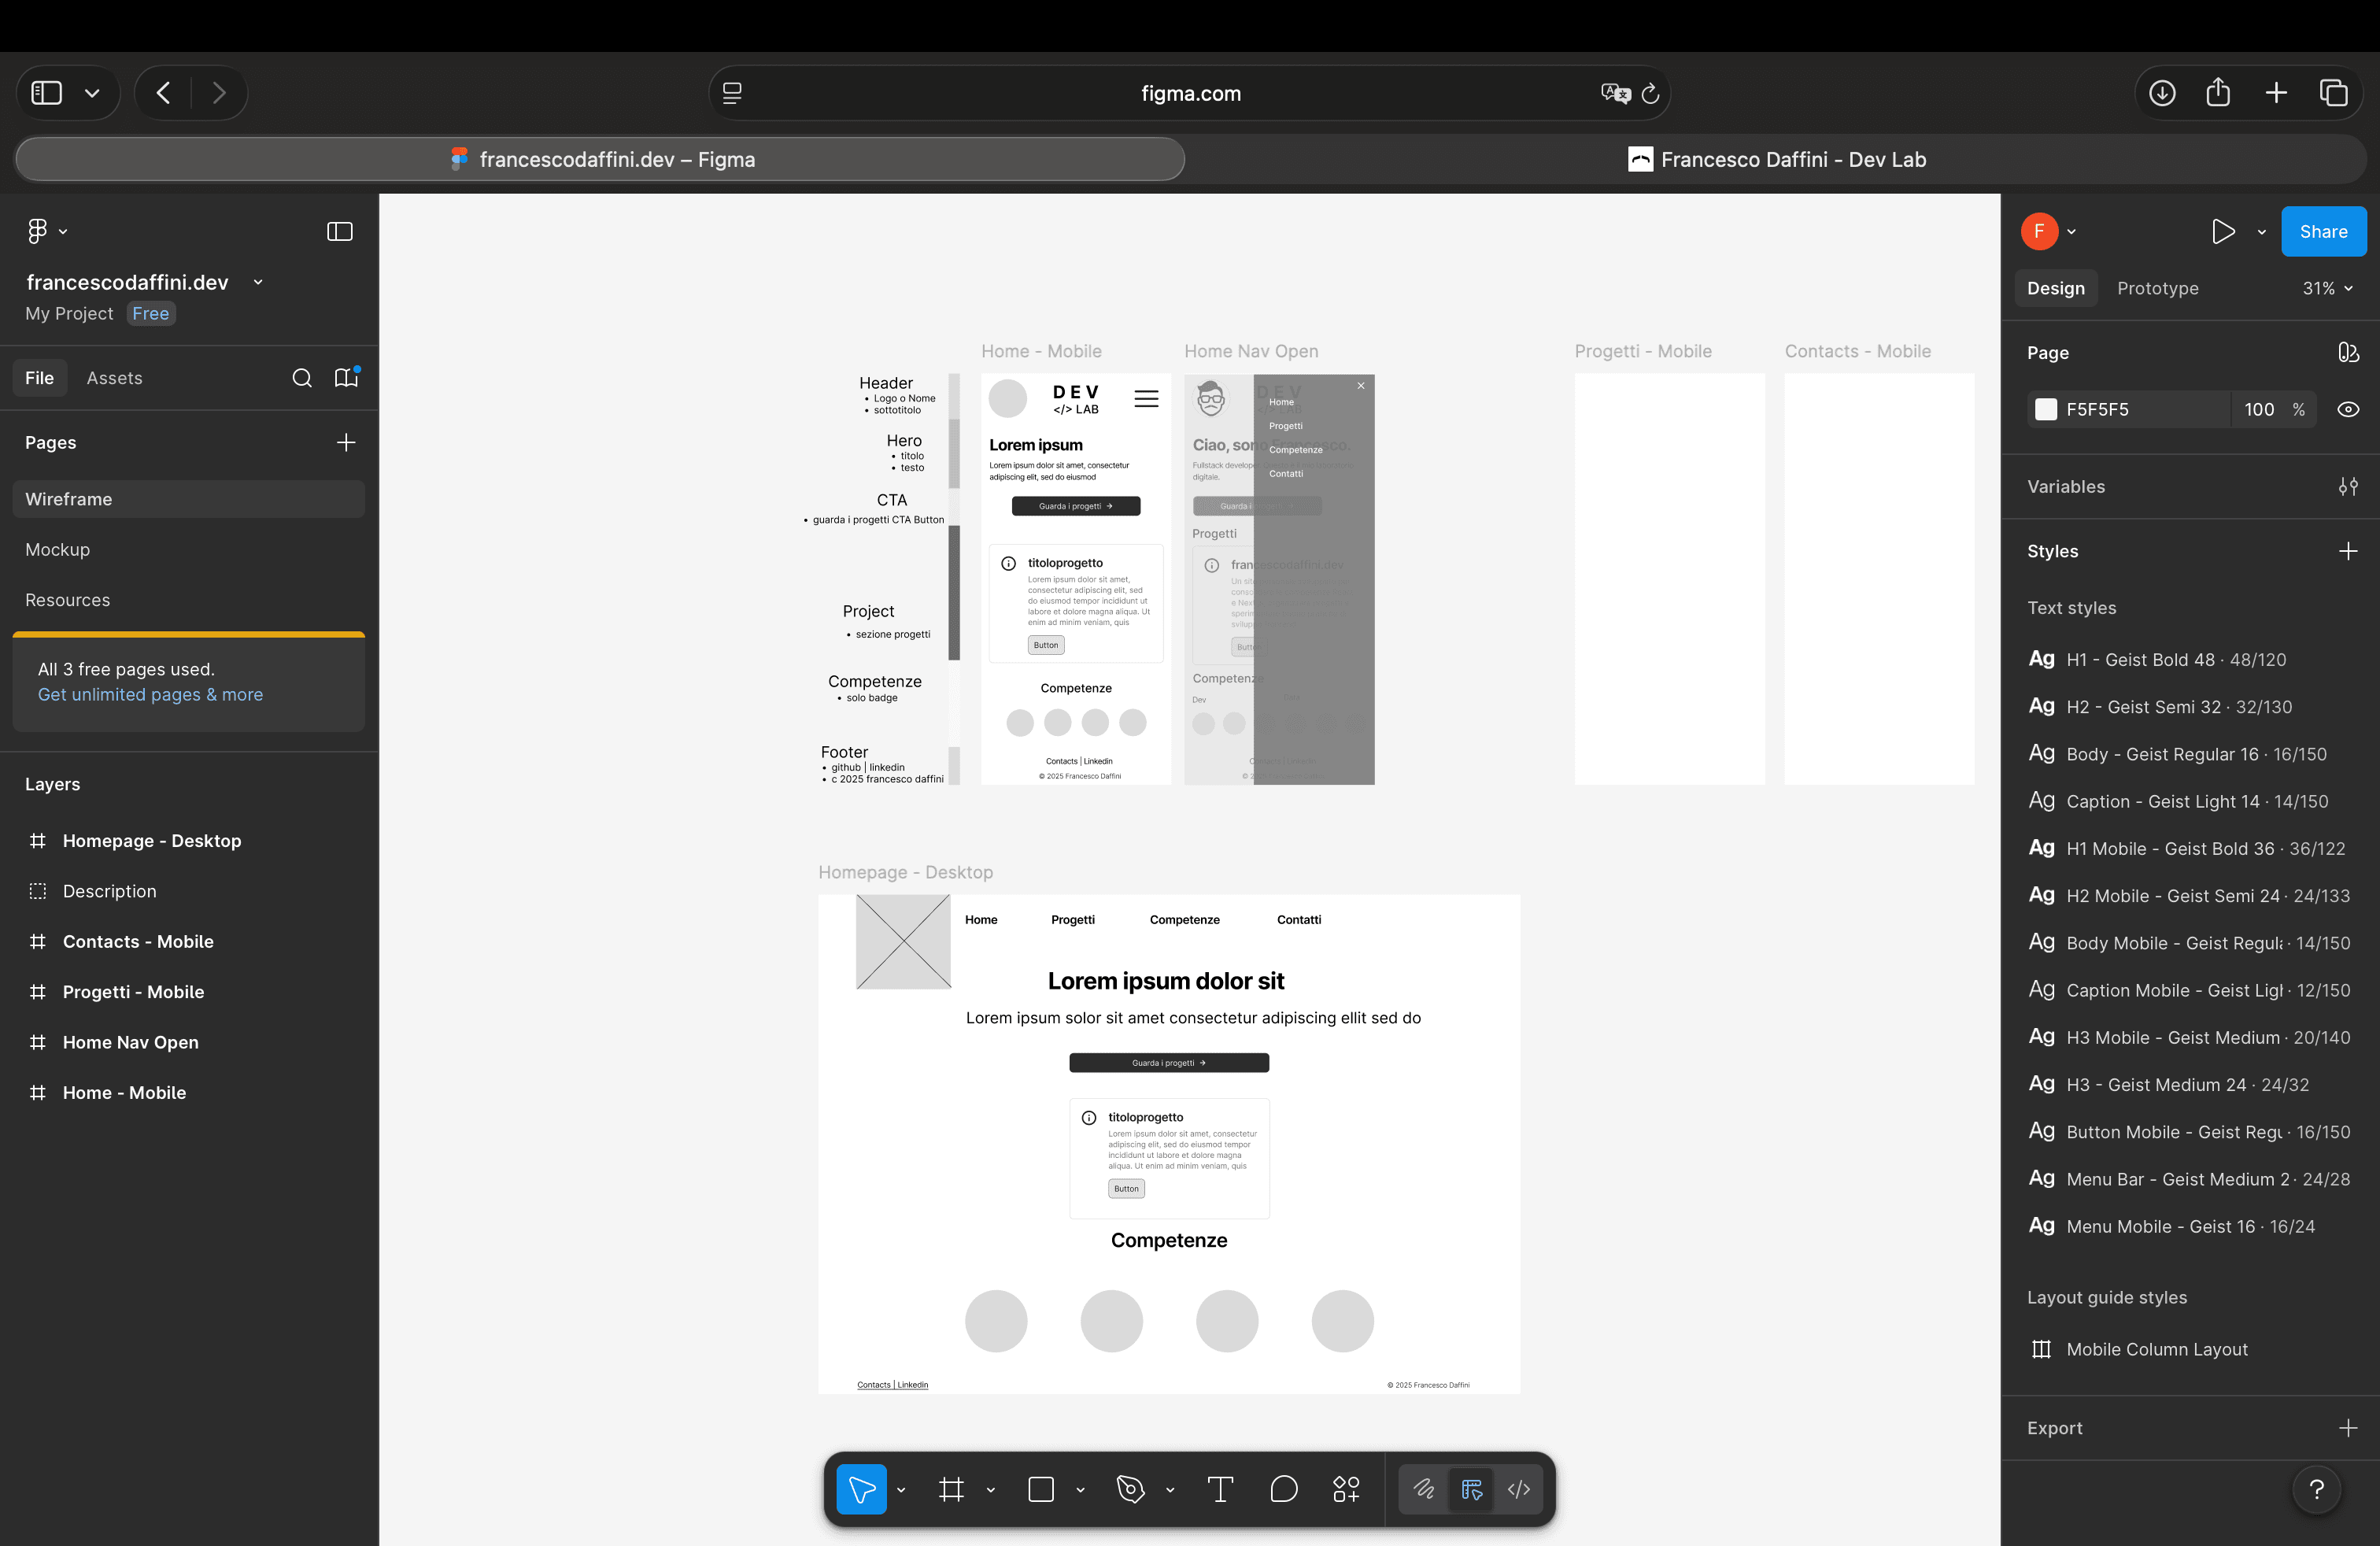Viewport: 2380px width, 1546px height.
Task: Search in the file panel
Action: tap(302, 378)
